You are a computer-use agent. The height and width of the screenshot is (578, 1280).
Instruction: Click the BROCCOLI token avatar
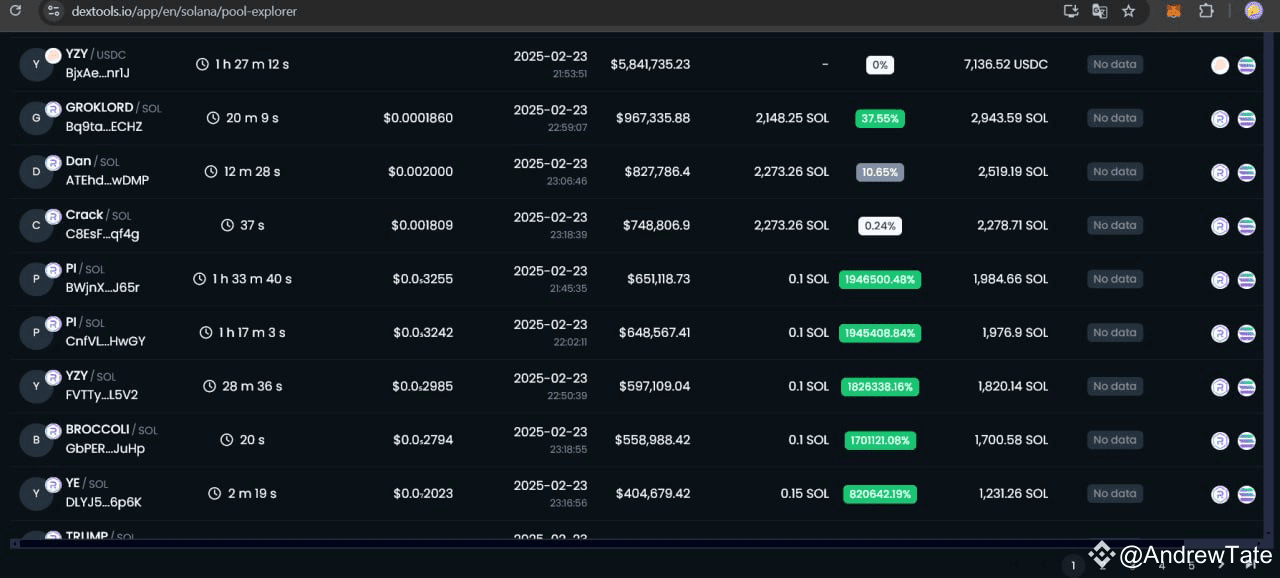tap(37, 440)
